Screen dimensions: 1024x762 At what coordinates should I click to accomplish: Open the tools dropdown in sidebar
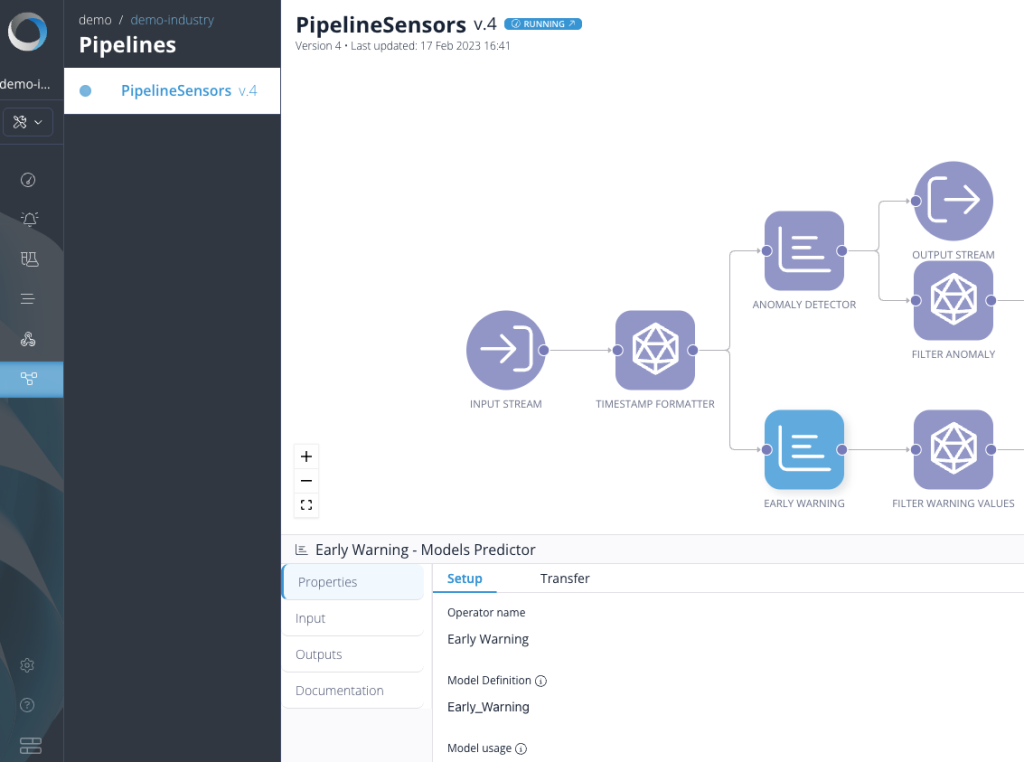click(x=27, y=122)
